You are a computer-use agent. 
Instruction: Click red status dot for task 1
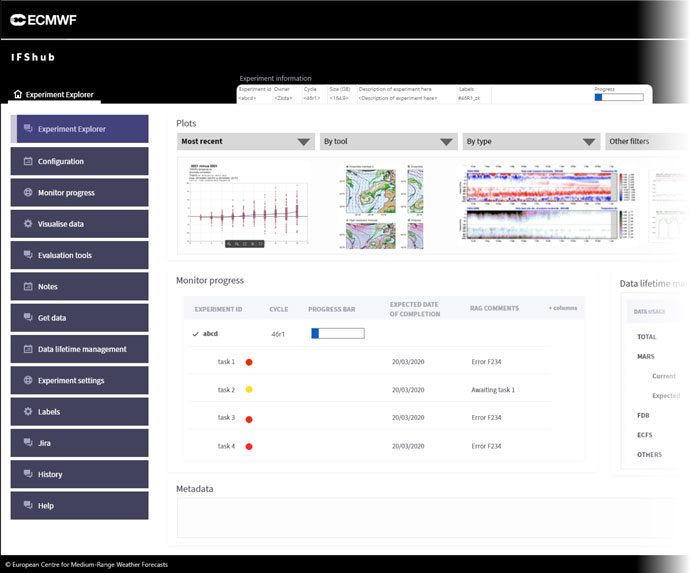coord(249,362)
